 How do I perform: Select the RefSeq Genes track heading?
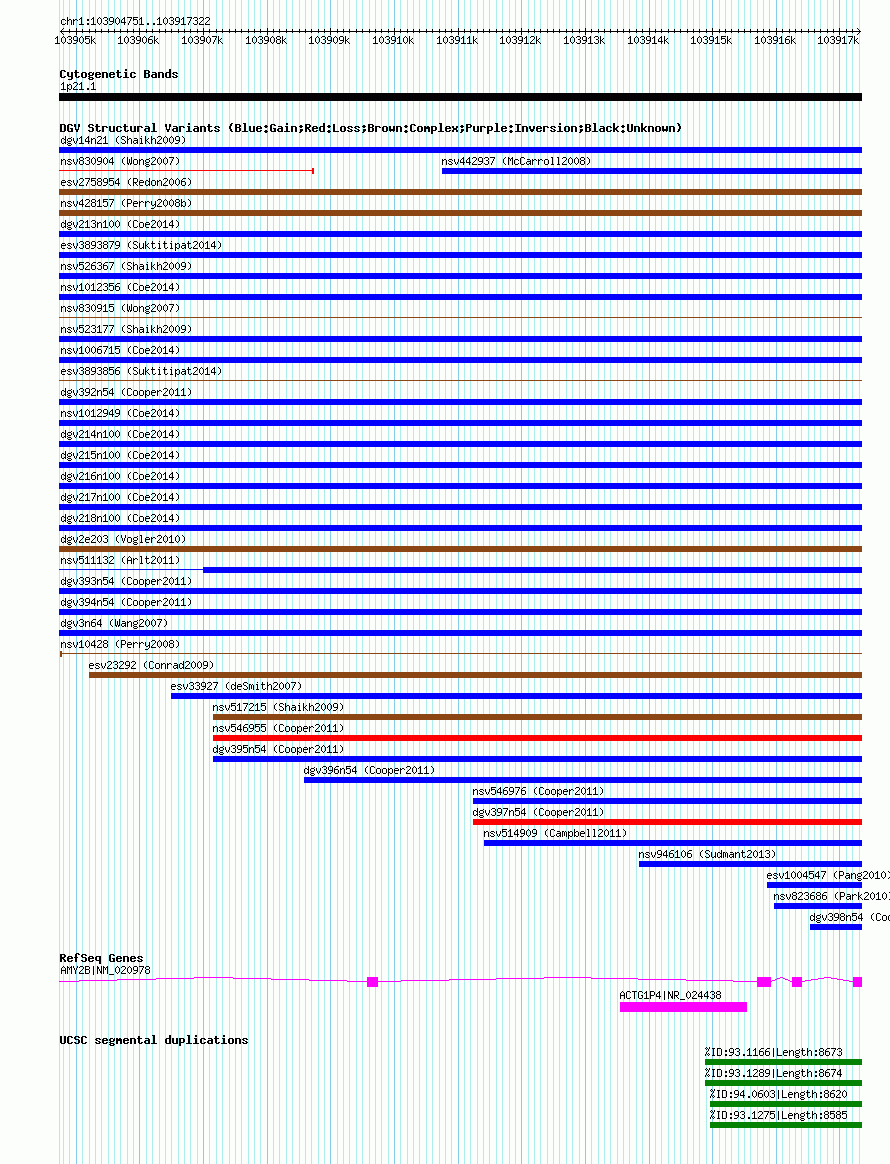pos(101,958)
